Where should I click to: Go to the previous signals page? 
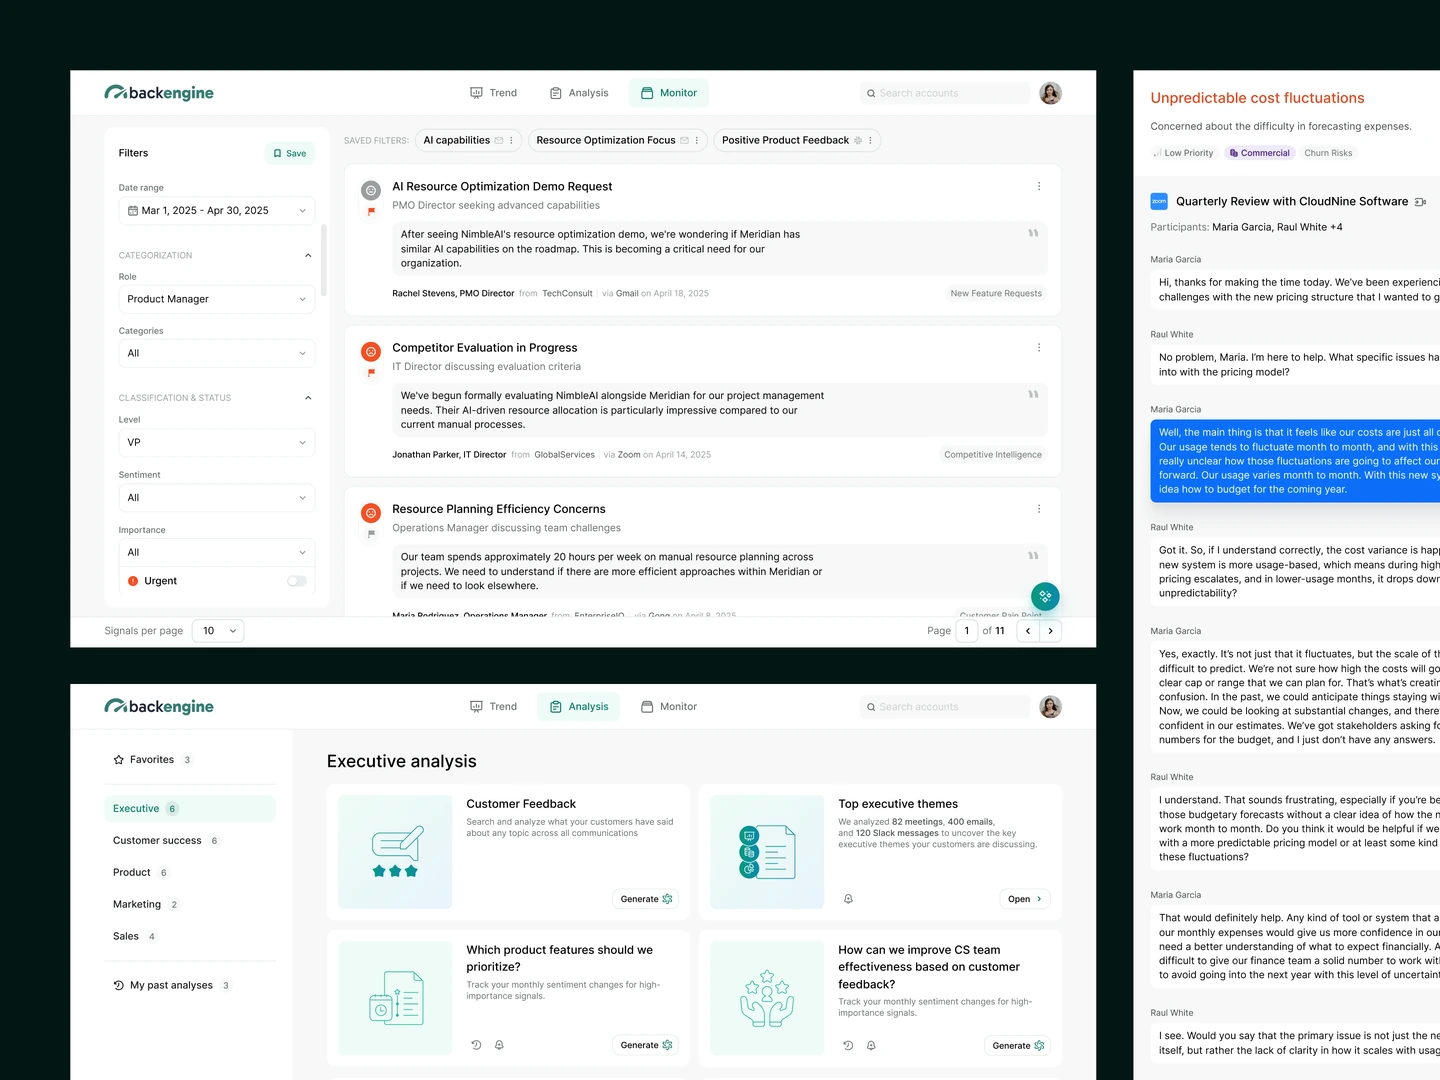coord(1028,631)
